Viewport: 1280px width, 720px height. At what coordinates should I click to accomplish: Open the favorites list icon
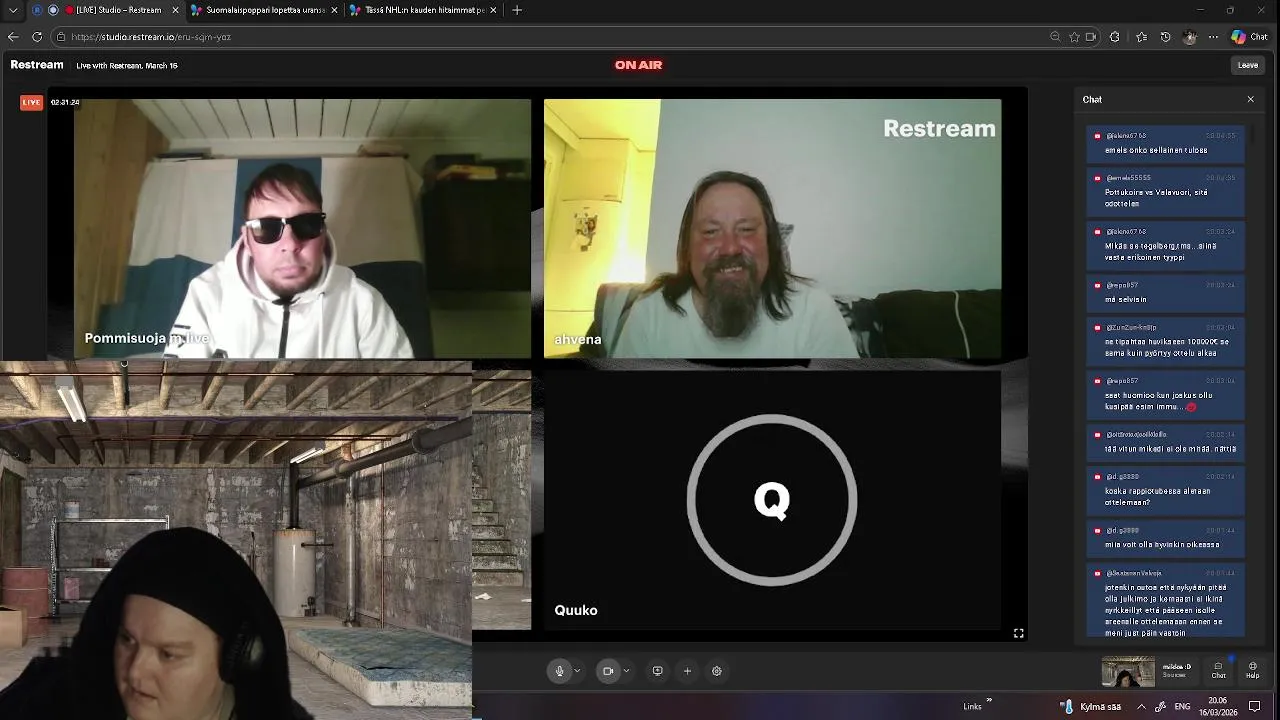click(x=1141, y=37)
